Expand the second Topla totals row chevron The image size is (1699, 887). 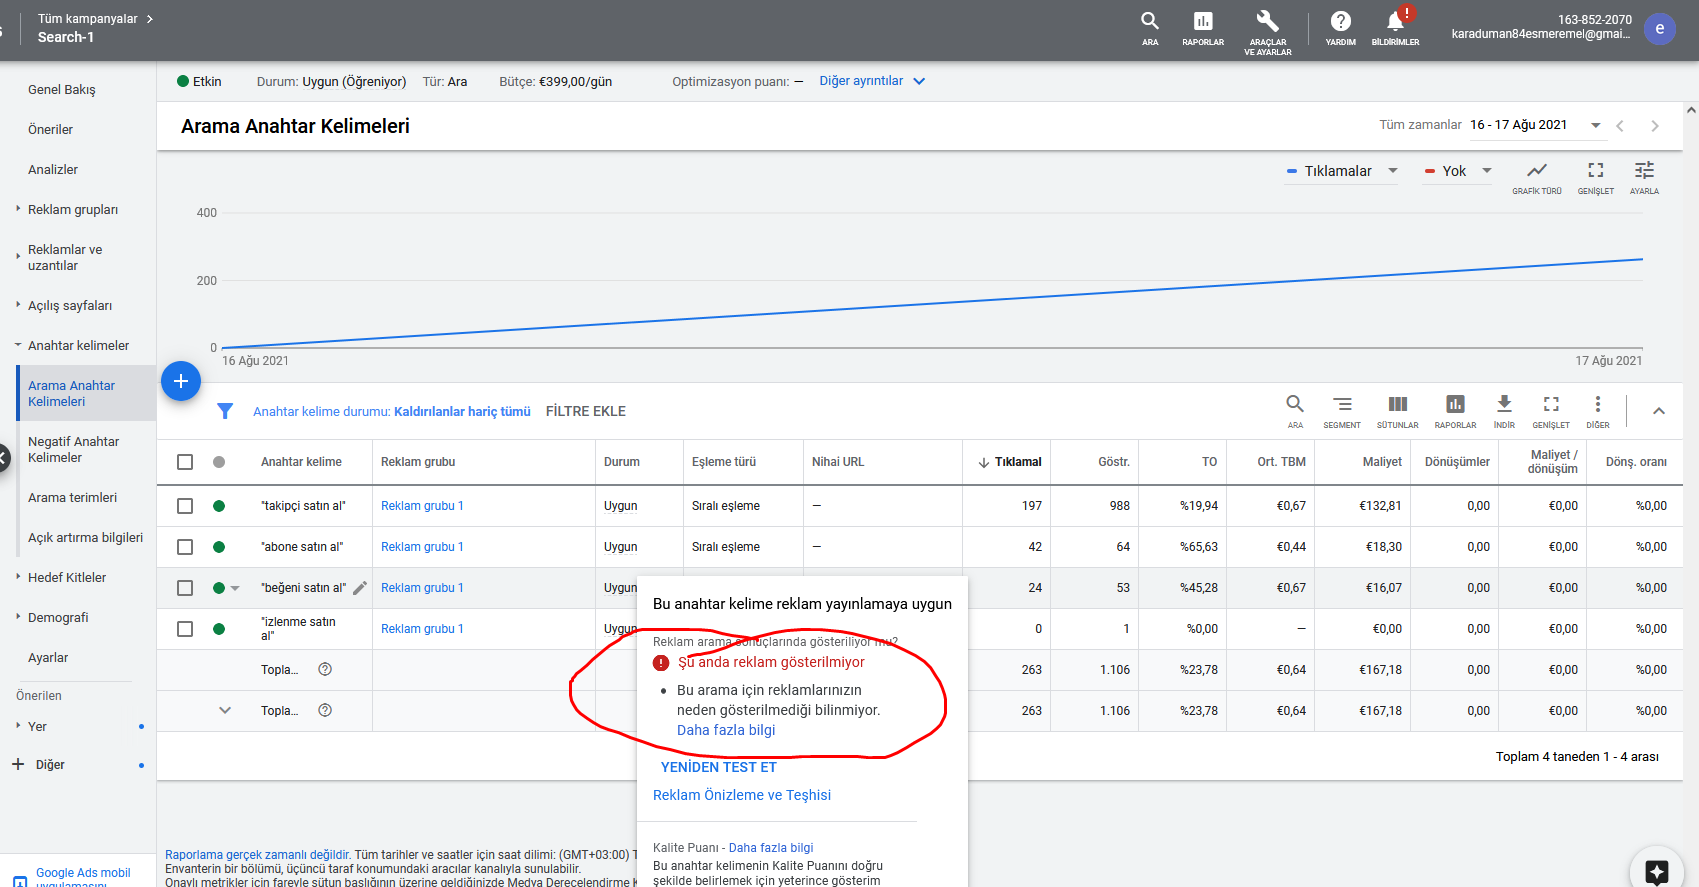pyautogui.click(x=225, y=711)
